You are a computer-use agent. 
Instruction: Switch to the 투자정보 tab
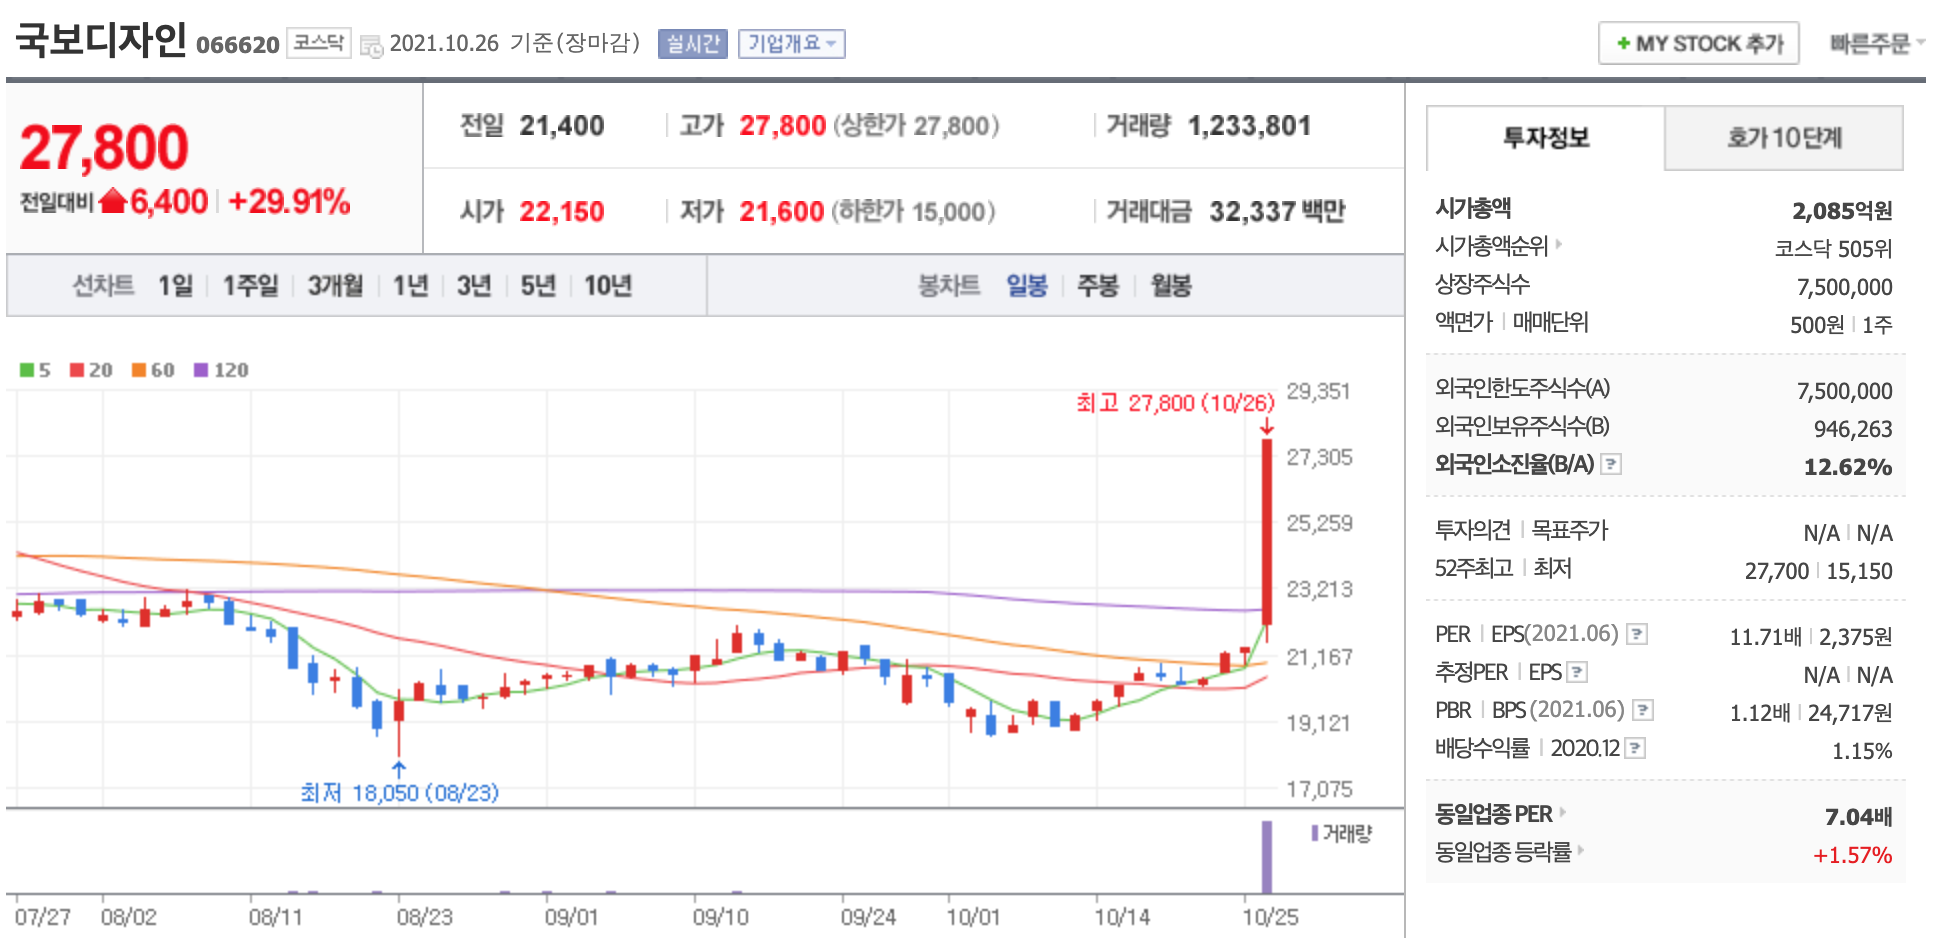coord(1545,138)
